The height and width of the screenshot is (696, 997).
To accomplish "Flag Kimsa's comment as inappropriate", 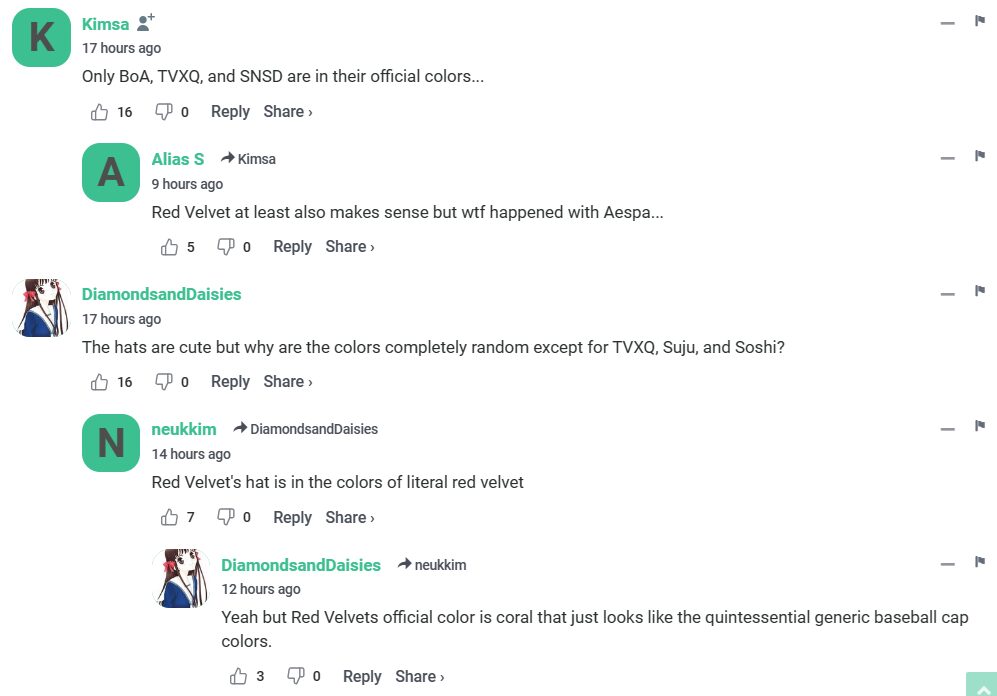I will (980, 22).
